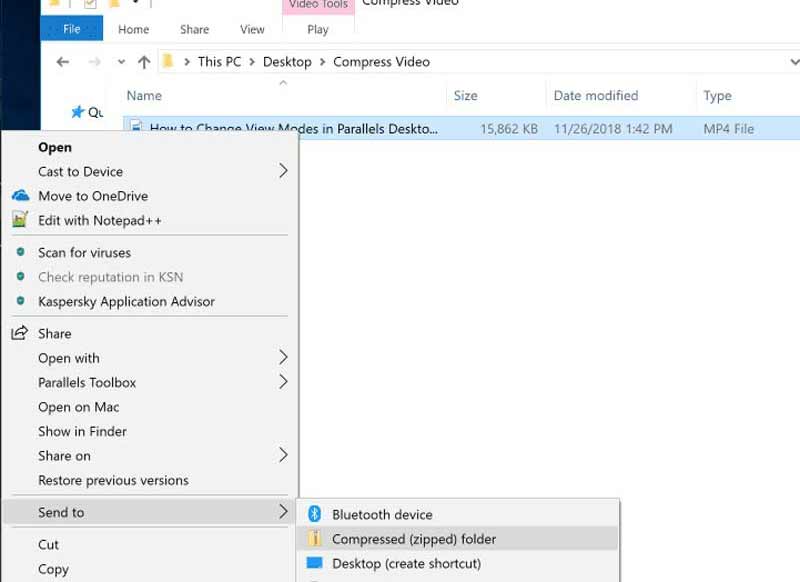Viewport: 800px width, 582px height.
Task: Expand the chevron after This PC
Action: (x=252, y=62)
